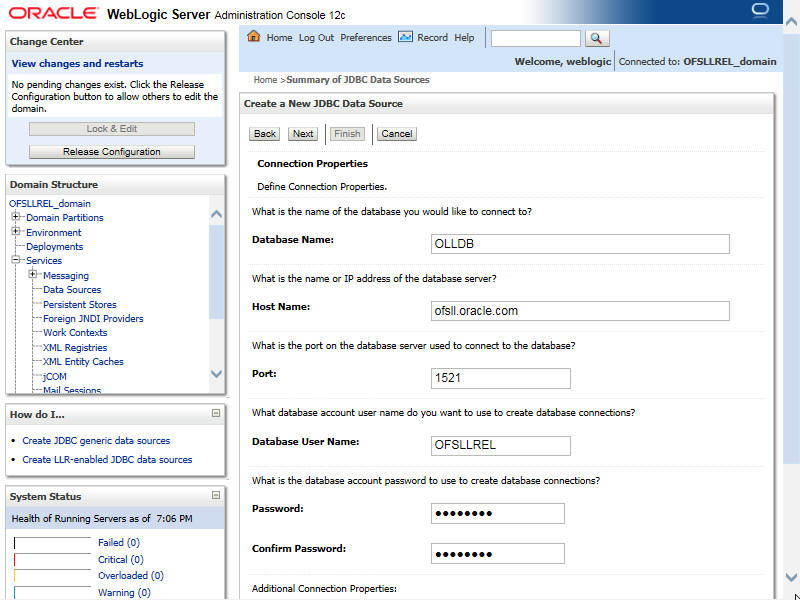Click the Release Configuration button
This screenshot has height=600, width=800.
(112, 152)
